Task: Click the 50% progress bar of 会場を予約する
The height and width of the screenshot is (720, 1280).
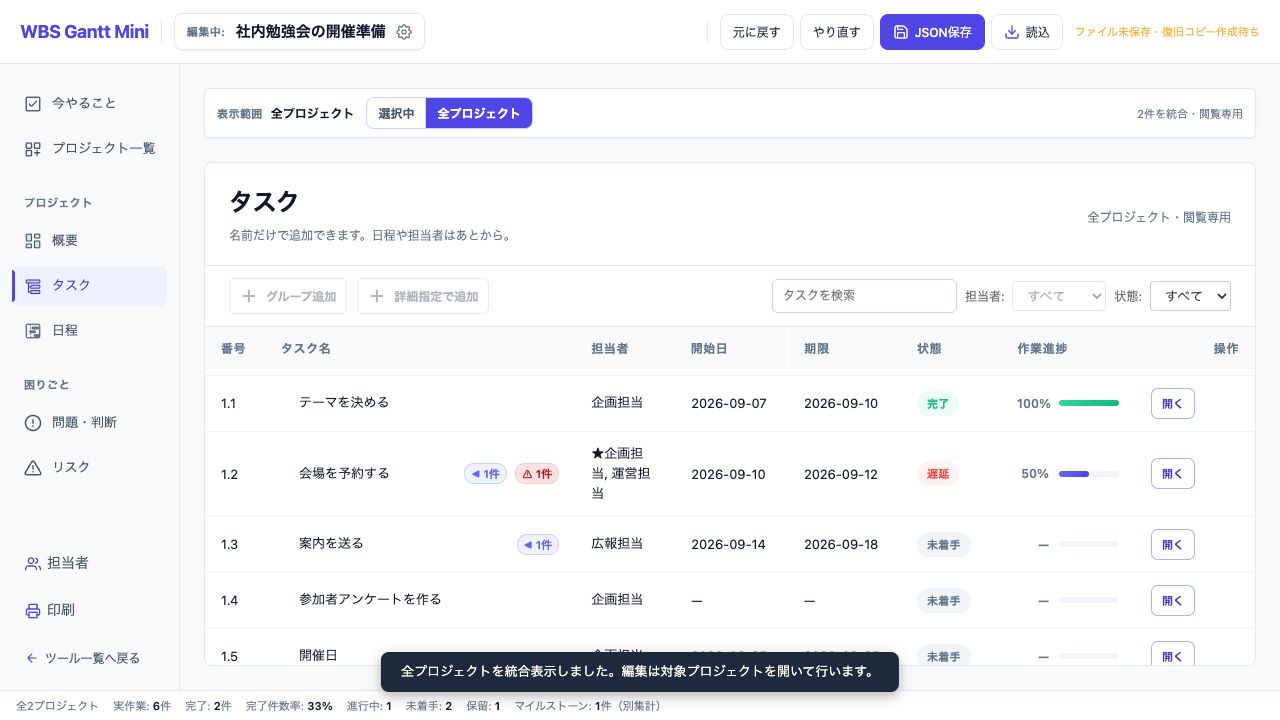Action: tap(1089, 474)
